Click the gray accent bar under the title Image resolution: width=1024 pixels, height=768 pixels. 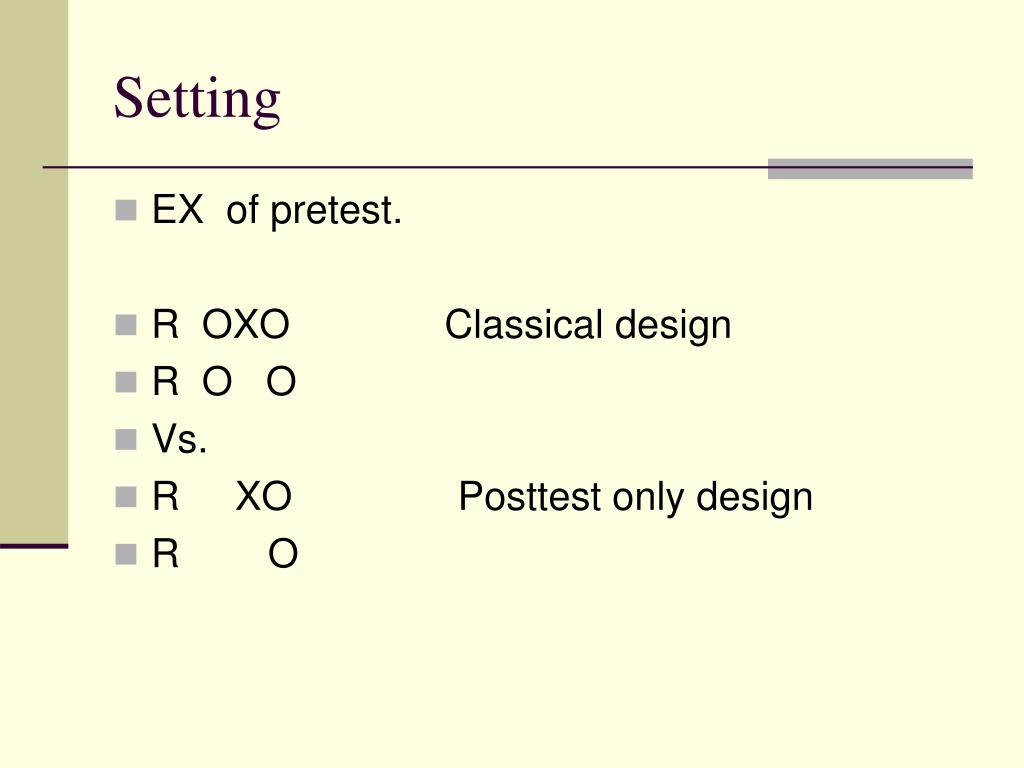pos(870,168)
